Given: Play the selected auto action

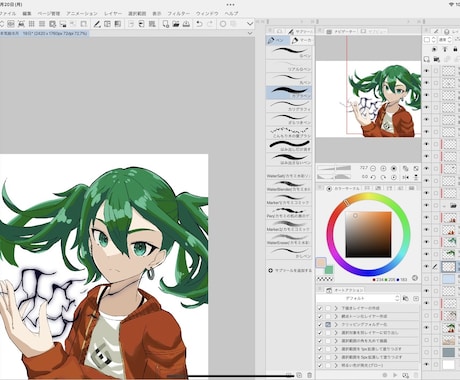Looking at the screenshot, I should point(395,375).
